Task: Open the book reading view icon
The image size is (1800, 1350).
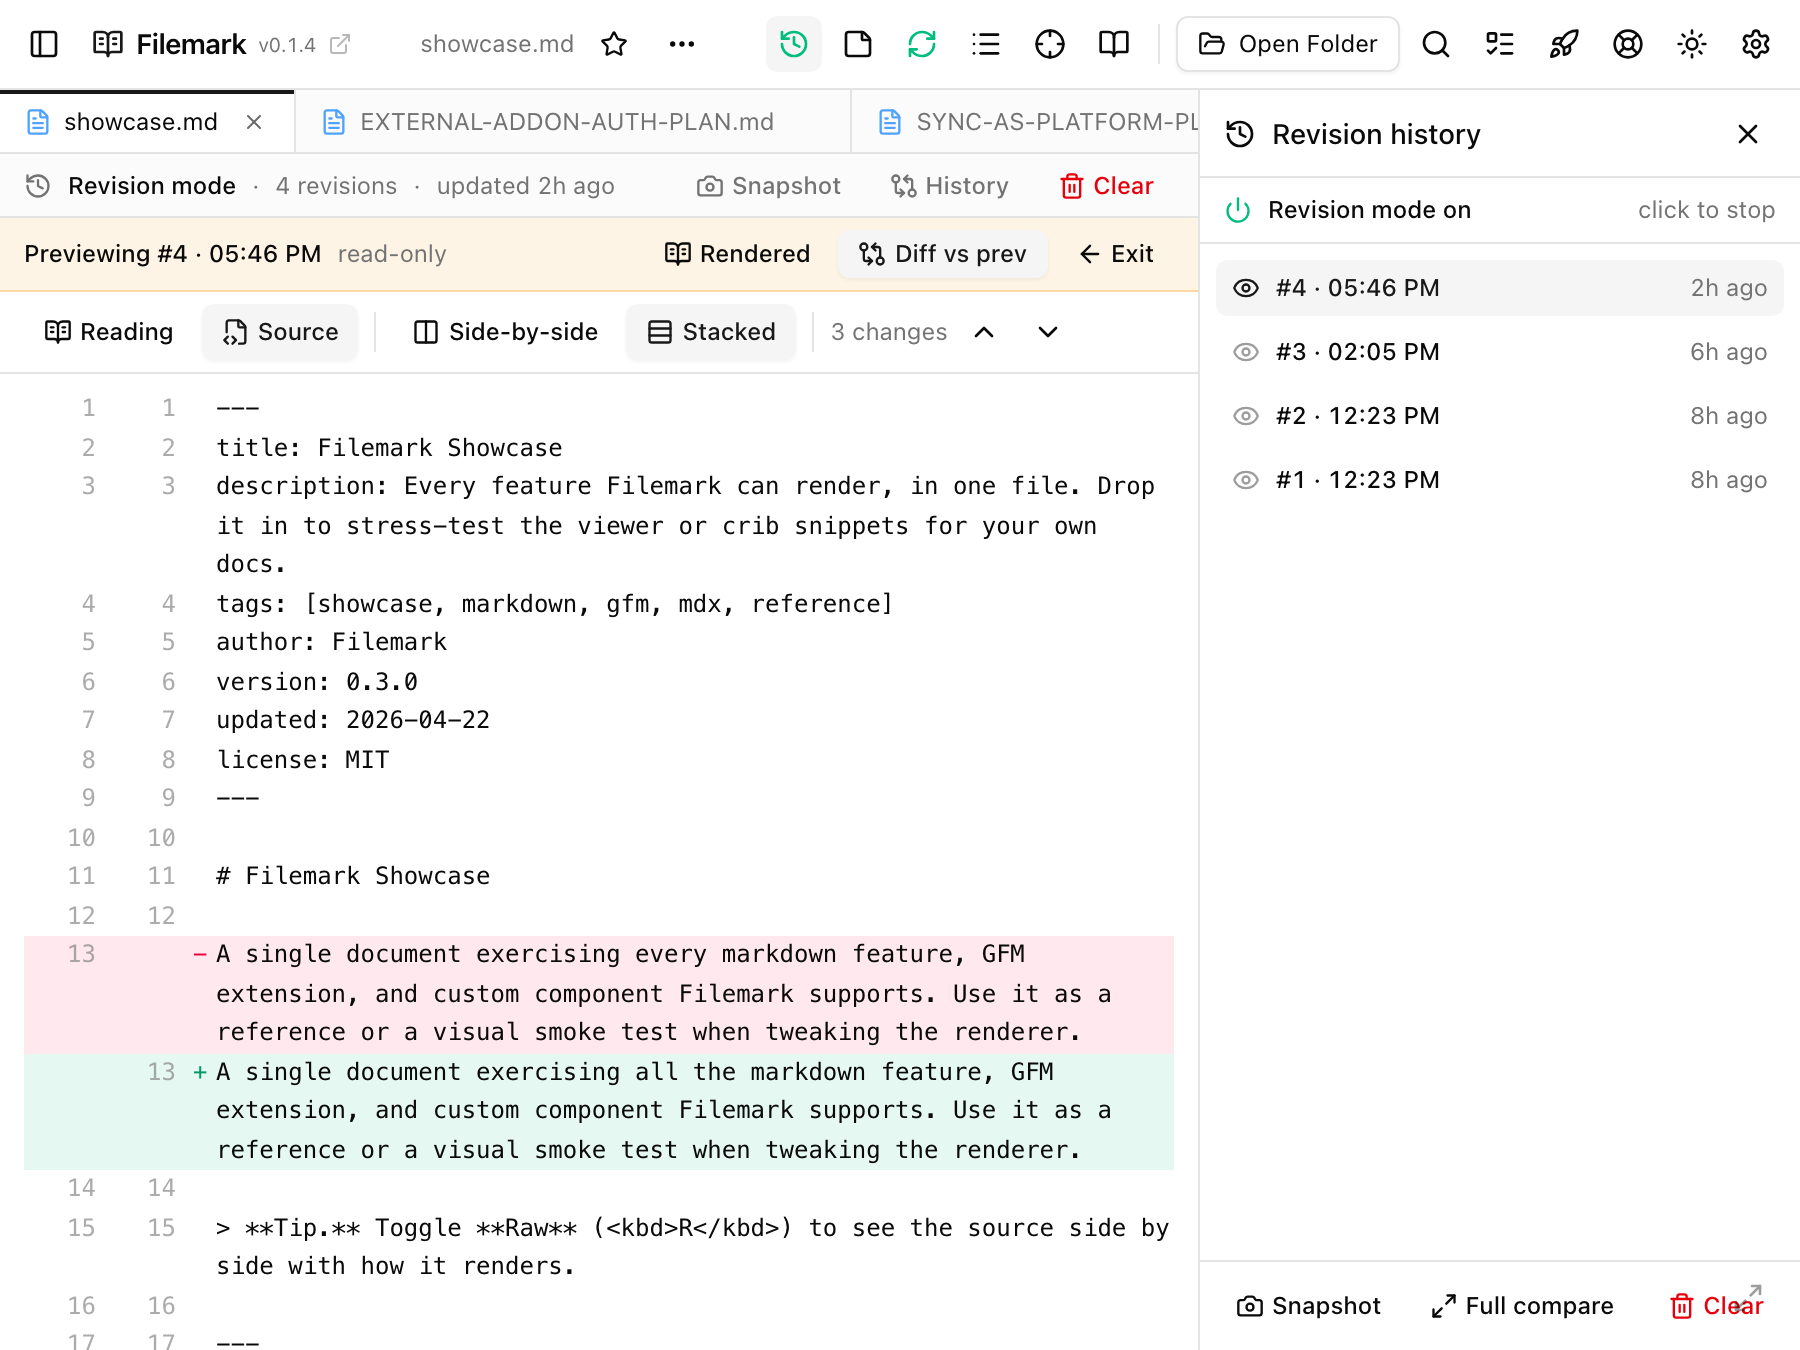Action: coord(1114,44)
